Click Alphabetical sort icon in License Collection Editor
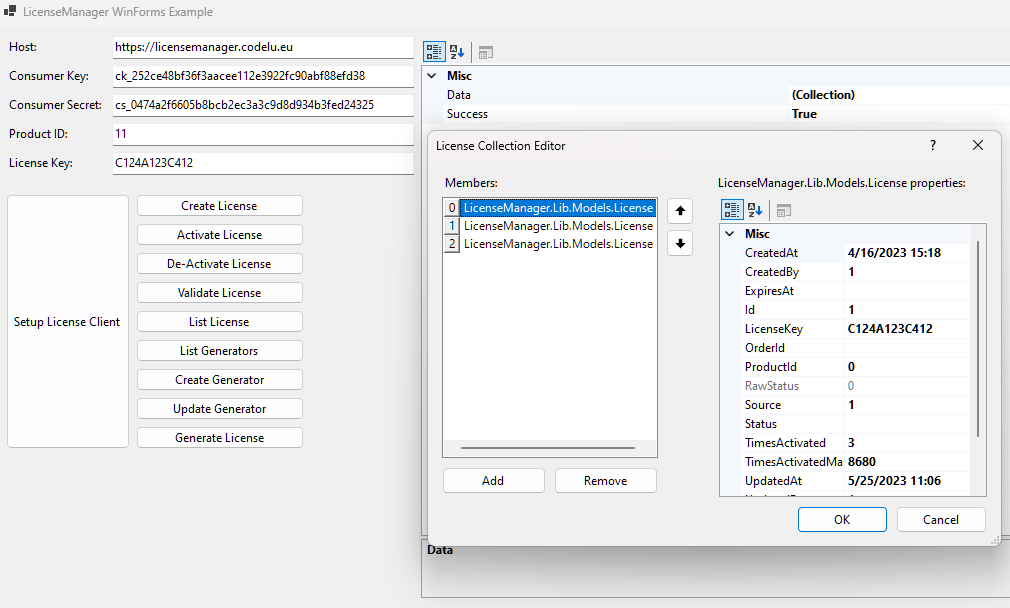 [755, 209]
